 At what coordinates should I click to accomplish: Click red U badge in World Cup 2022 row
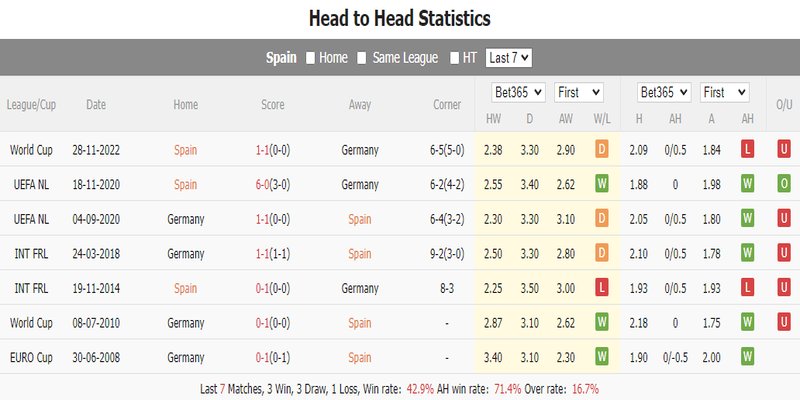pos(784,149)
